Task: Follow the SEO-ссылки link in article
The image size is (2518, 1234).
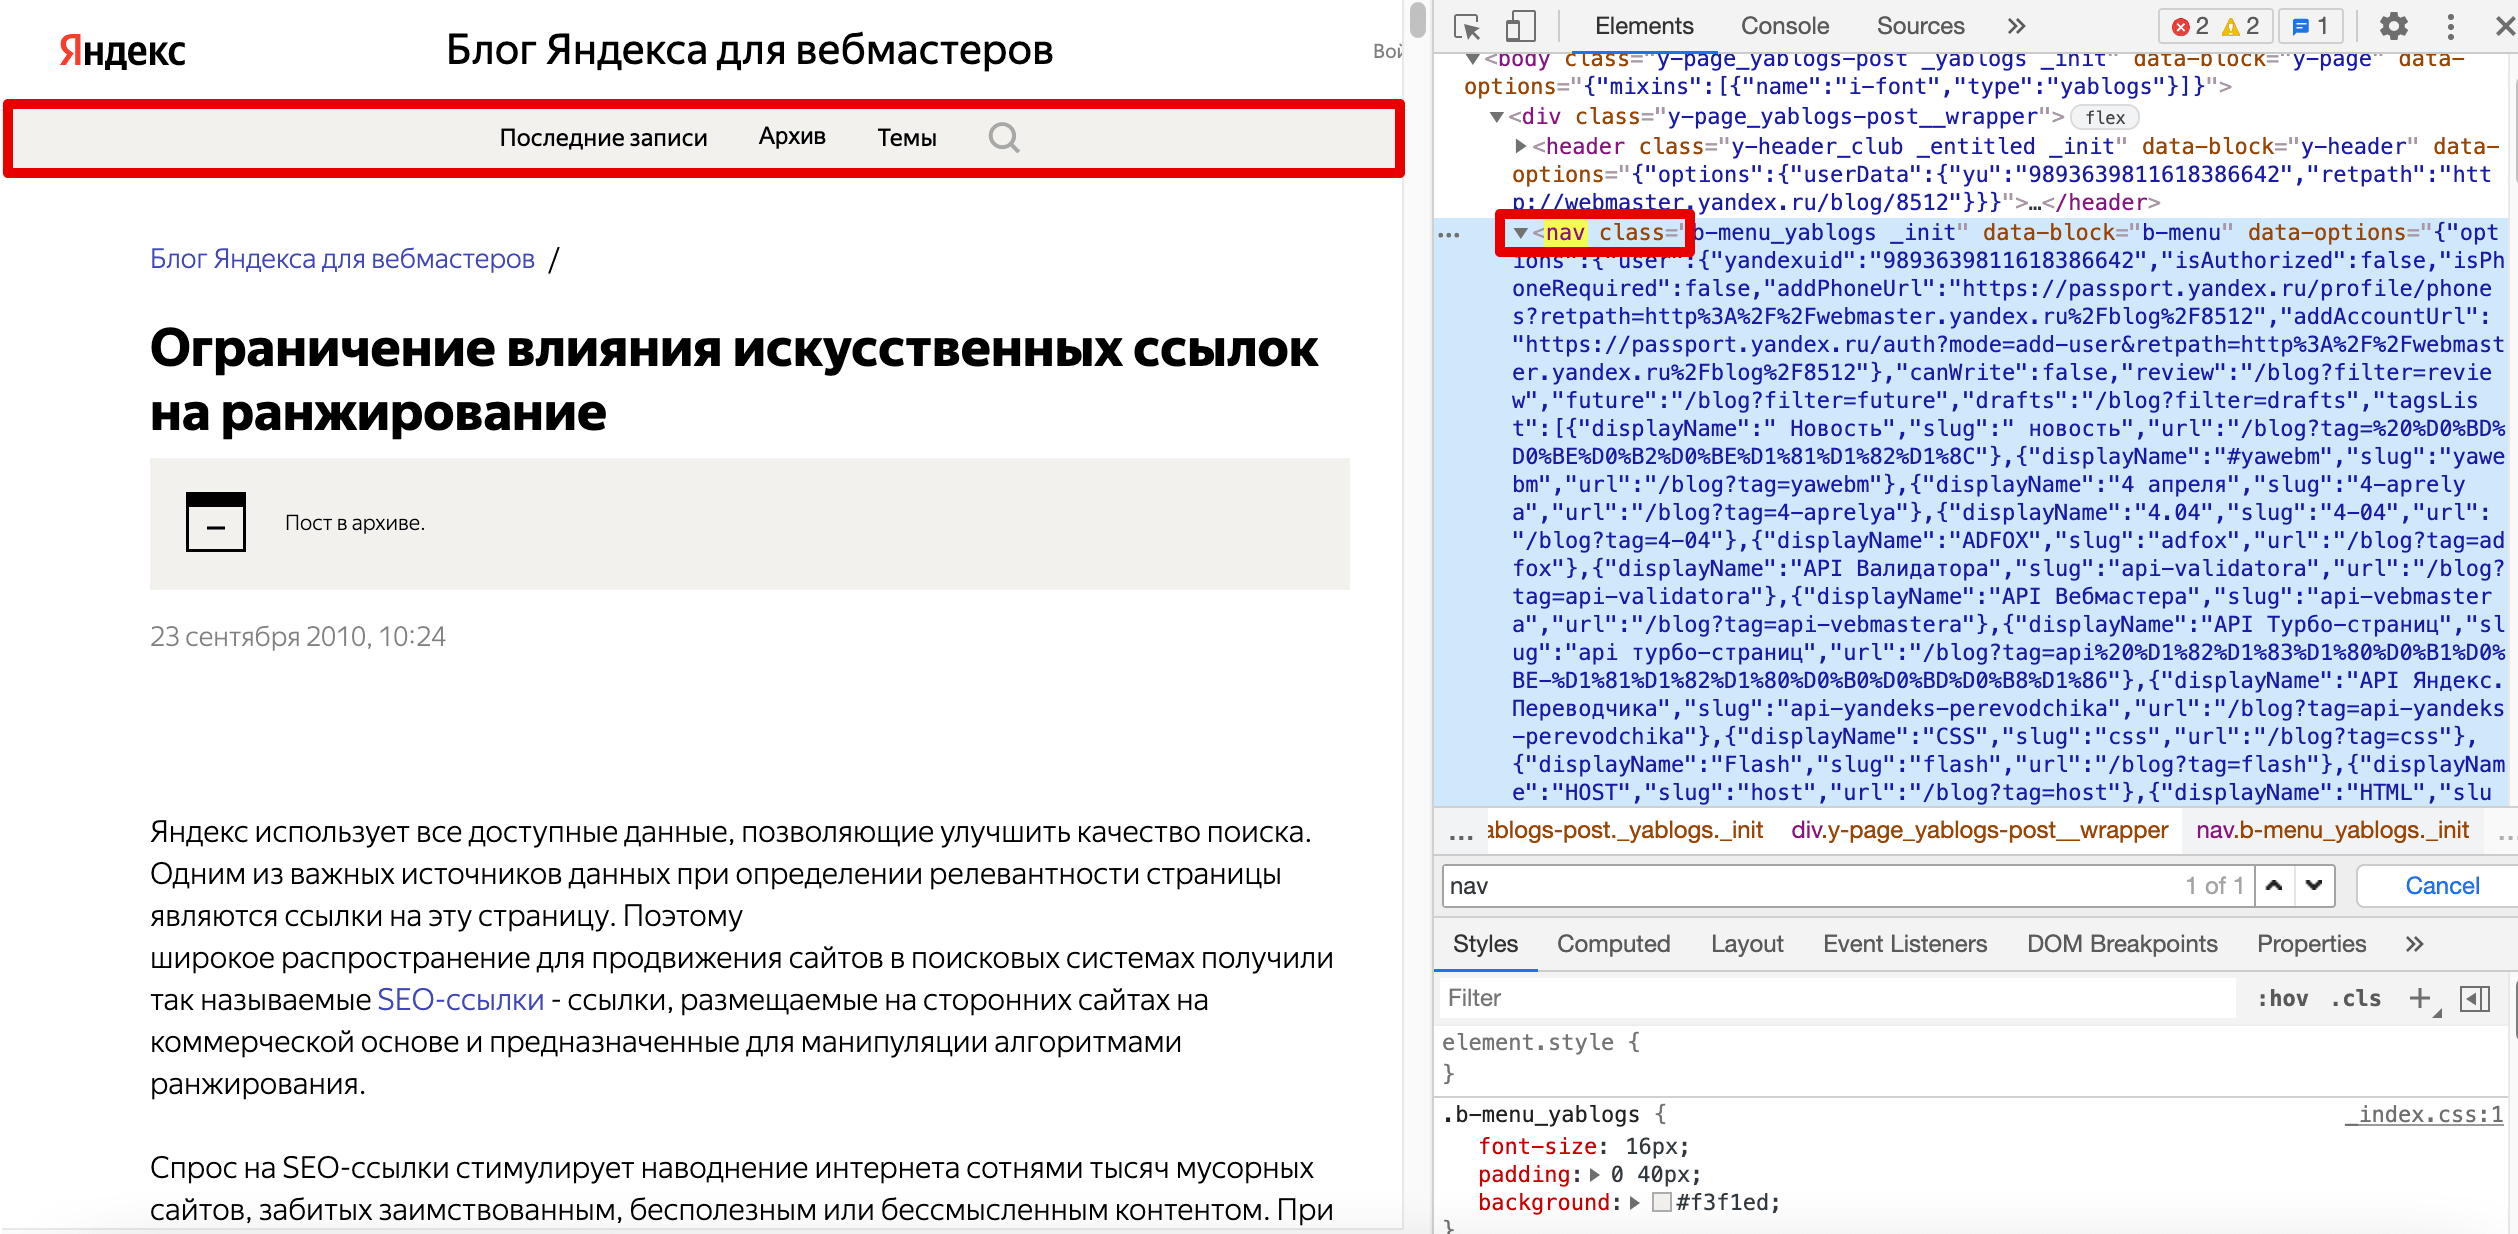Action: (x=460, y=1000)
